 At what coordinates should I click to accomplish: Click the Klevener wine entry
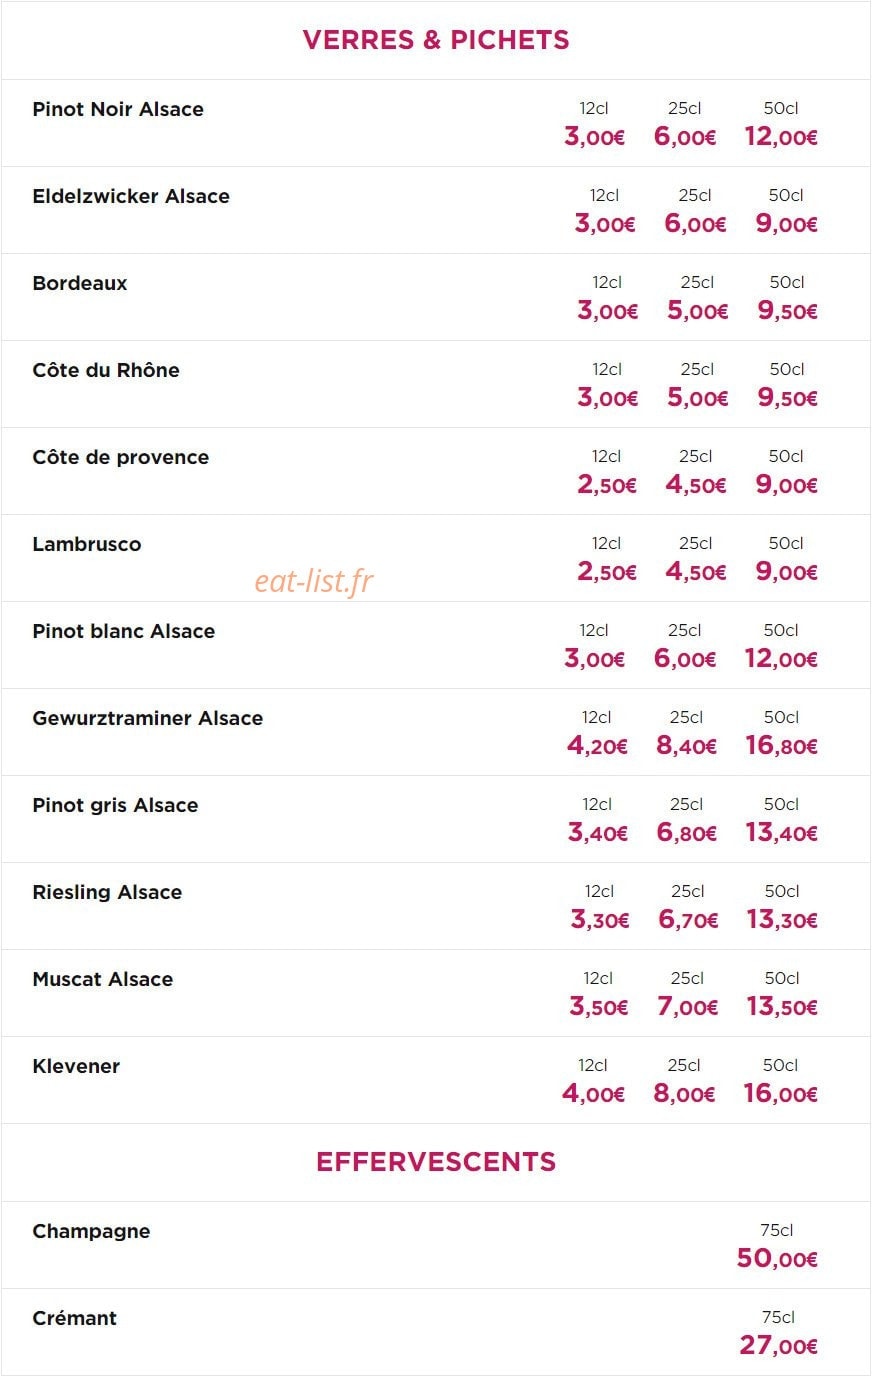pos(76,1066)
